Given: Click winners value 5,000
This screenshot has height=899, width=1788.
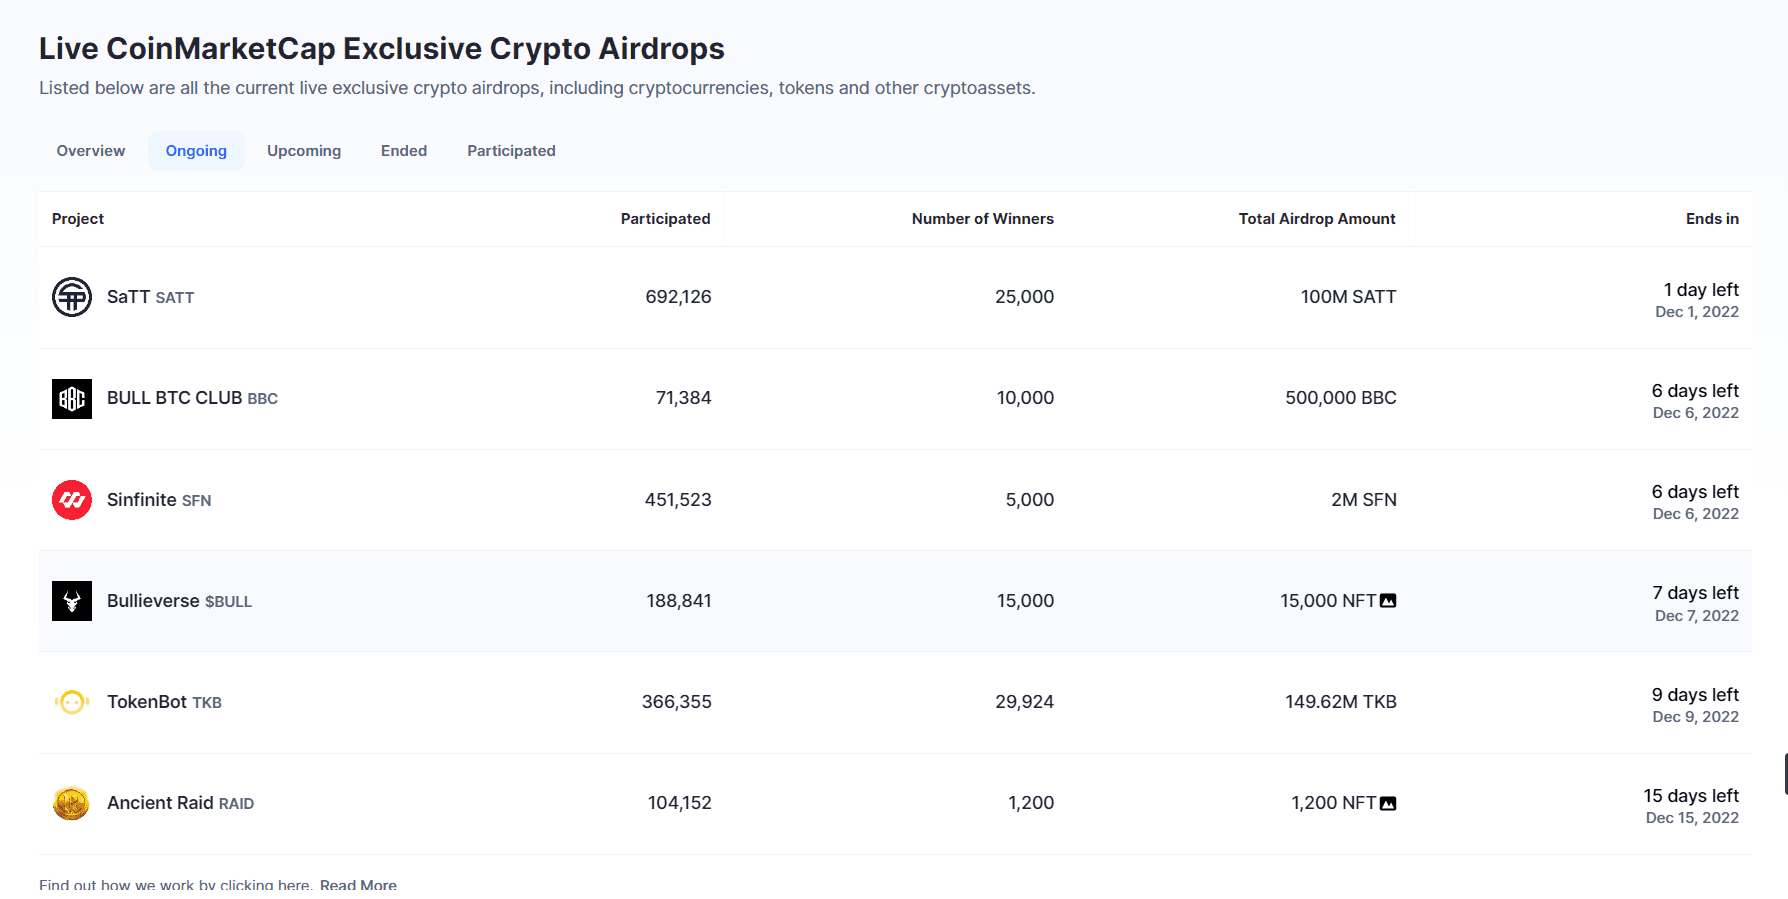Looking at the screenshot, I should tap(1030, 500).
